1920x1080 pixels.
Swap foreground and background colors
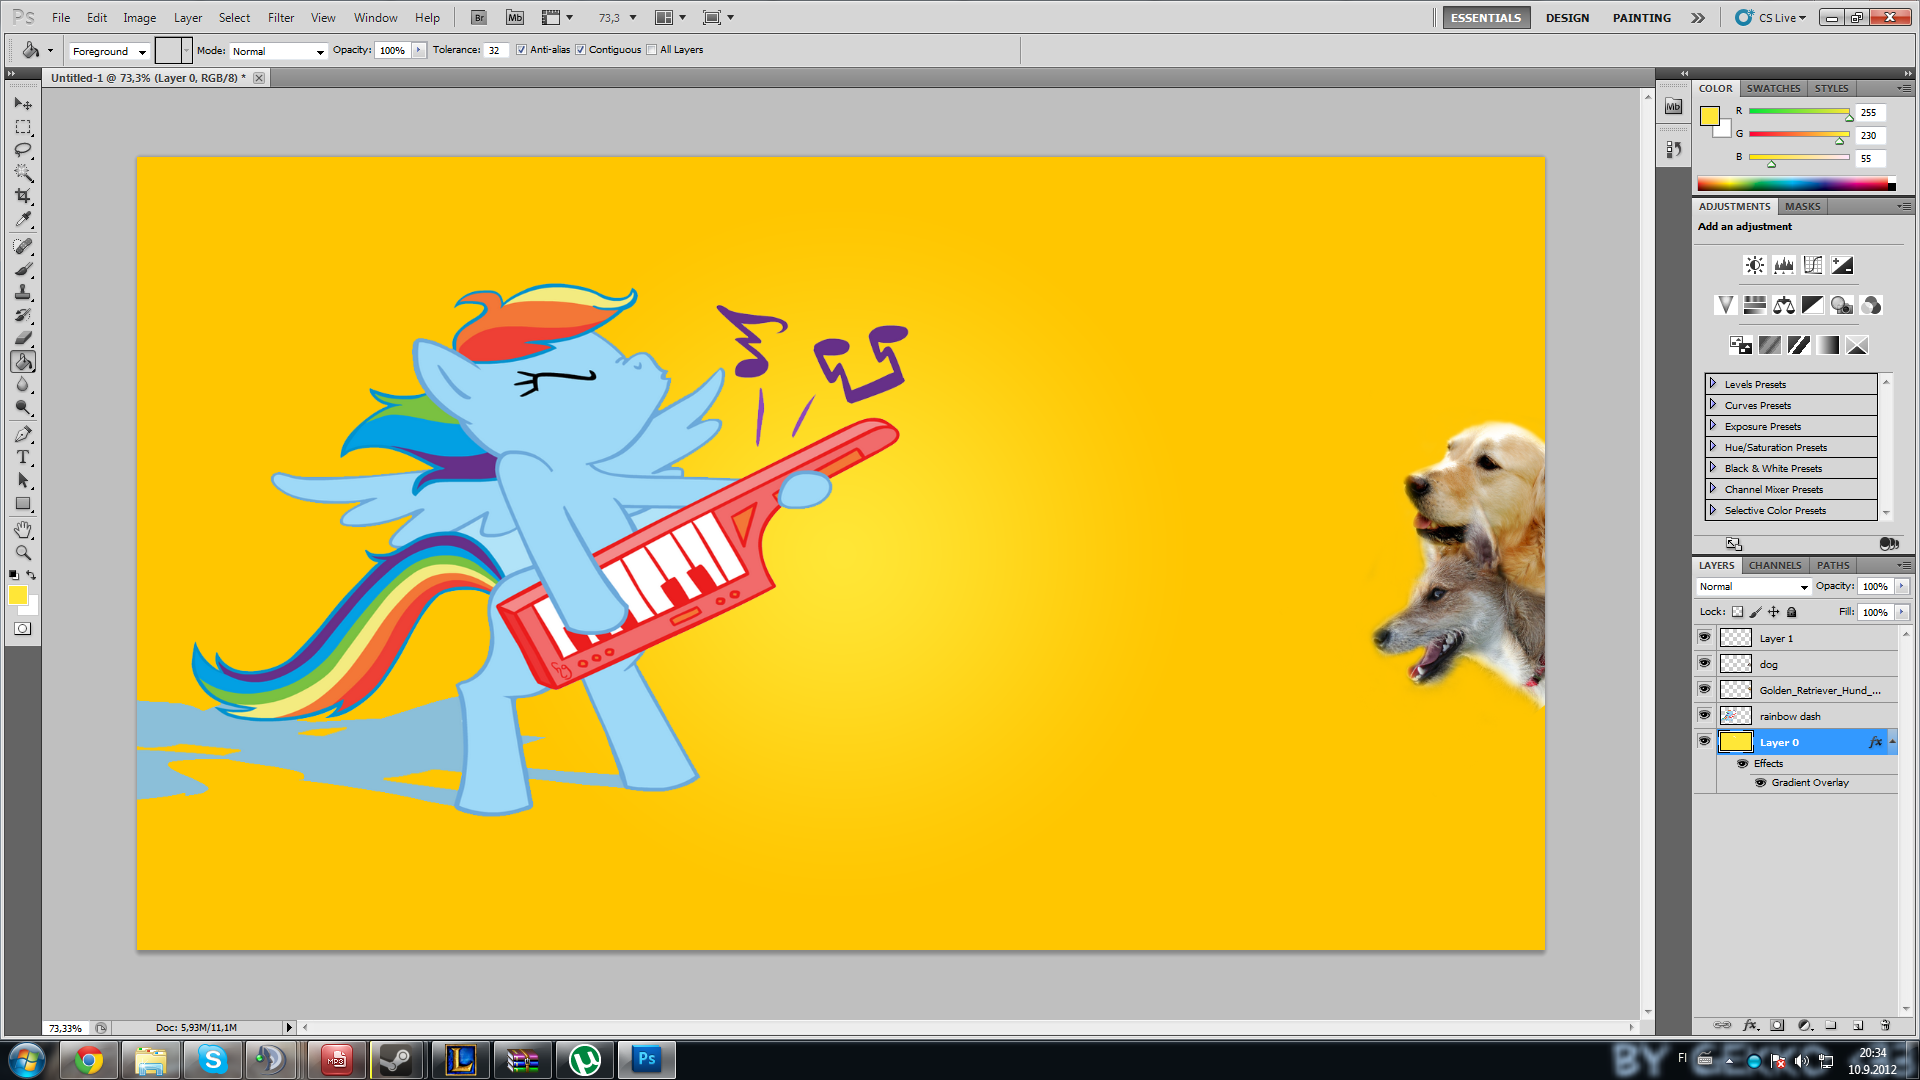click(32, 574)
